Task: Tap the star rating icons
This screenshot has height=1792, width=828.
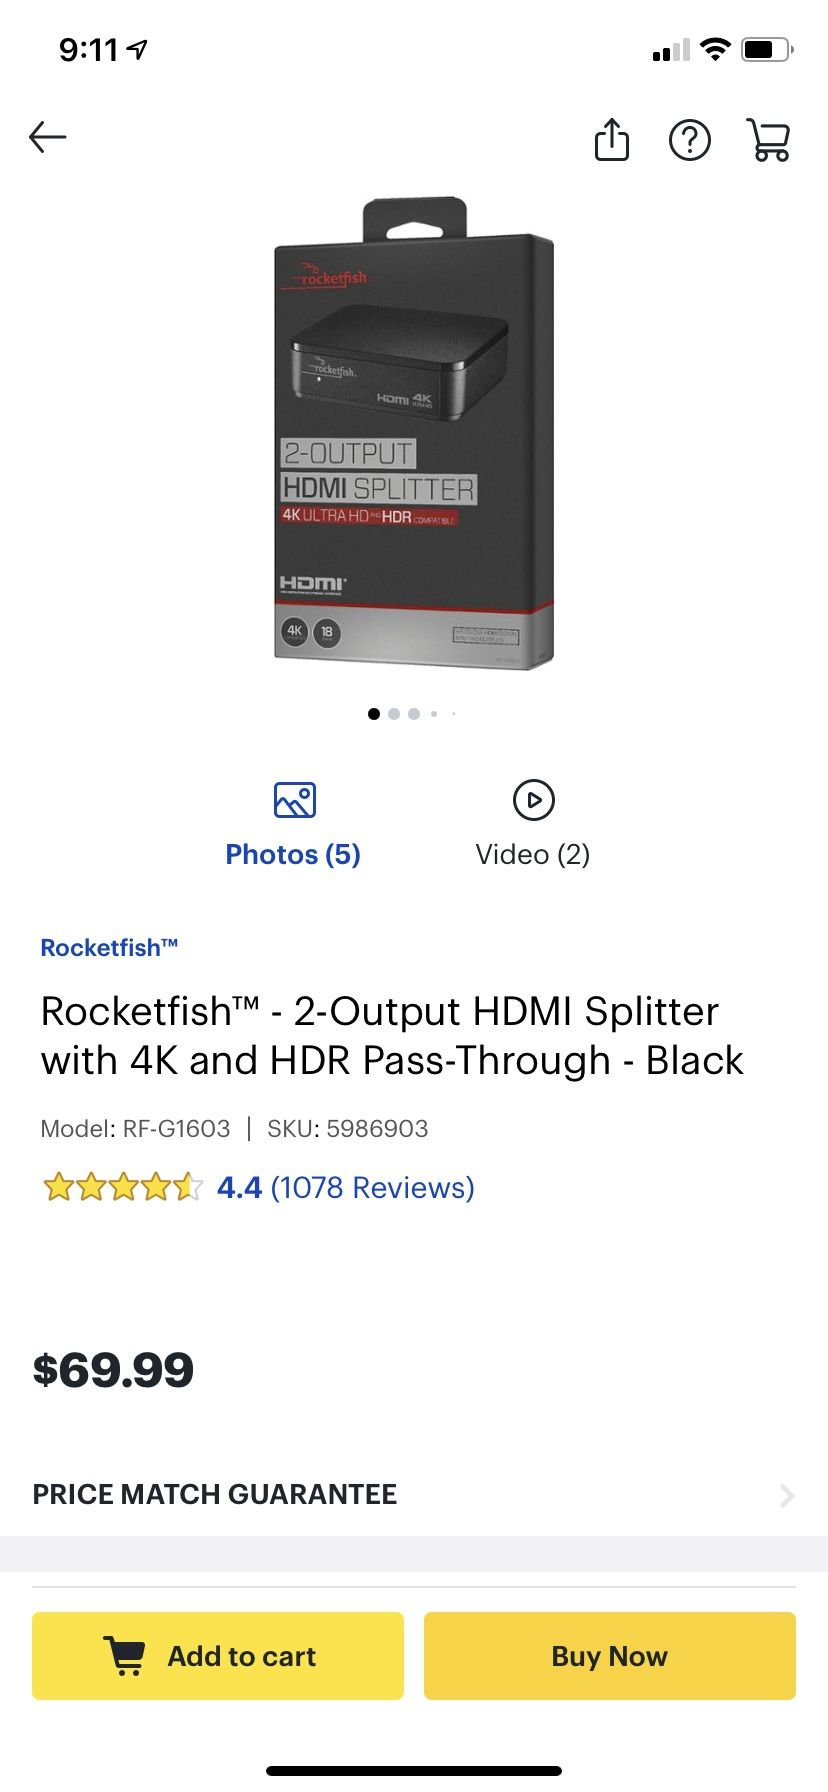Action: 122,1187
